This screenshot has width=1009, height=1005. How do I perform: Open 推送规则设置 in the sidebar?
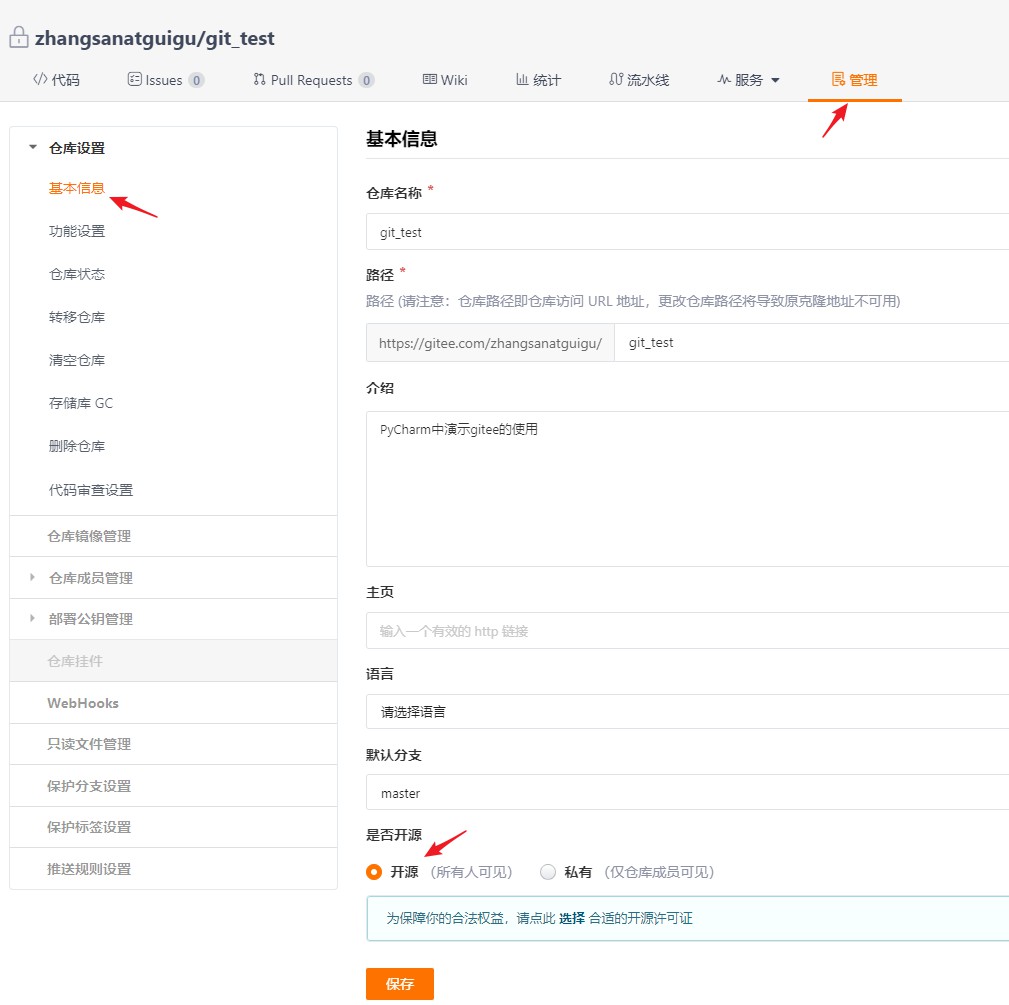pos(174,869)
